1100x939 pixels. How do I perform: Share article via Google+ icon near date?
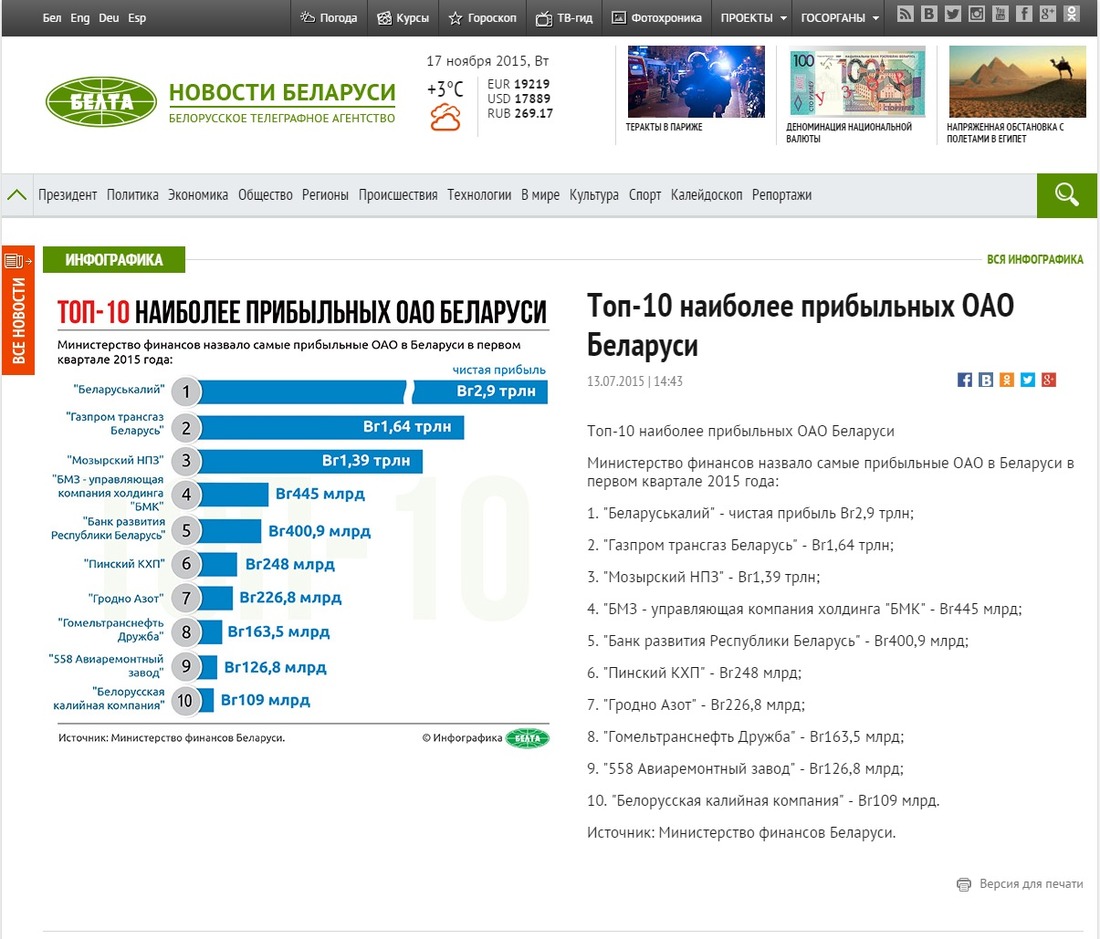tap(1049, 380)
